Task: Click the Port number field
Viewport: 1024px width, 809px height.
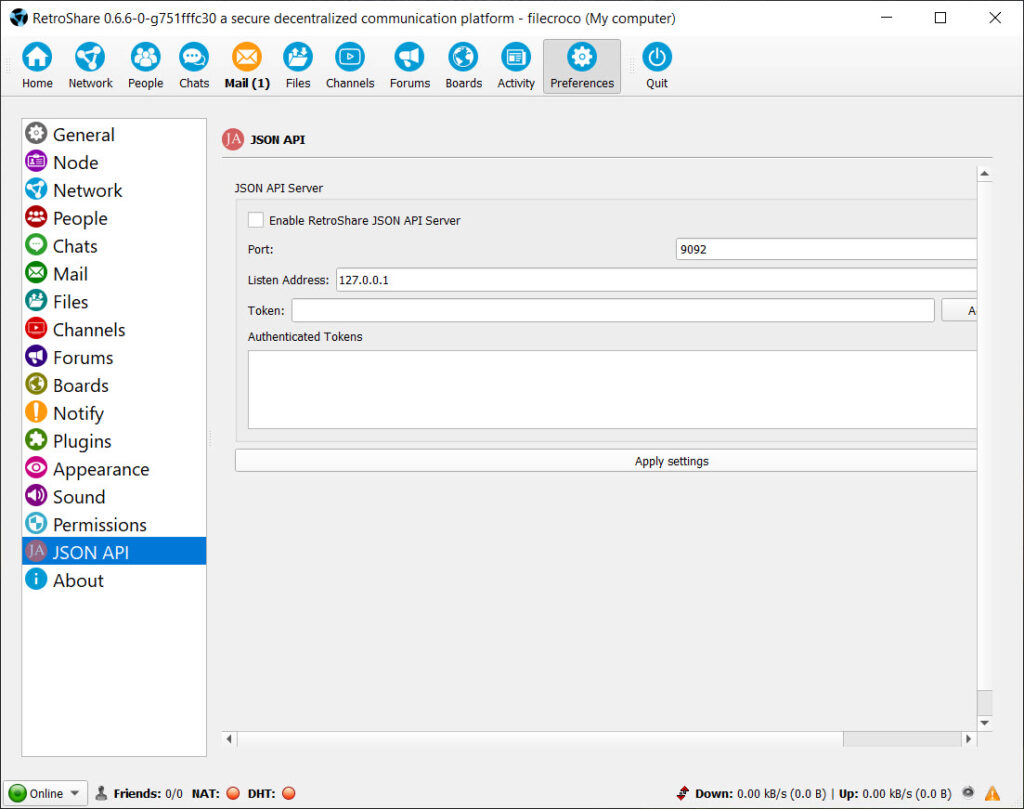Action: 825,249
